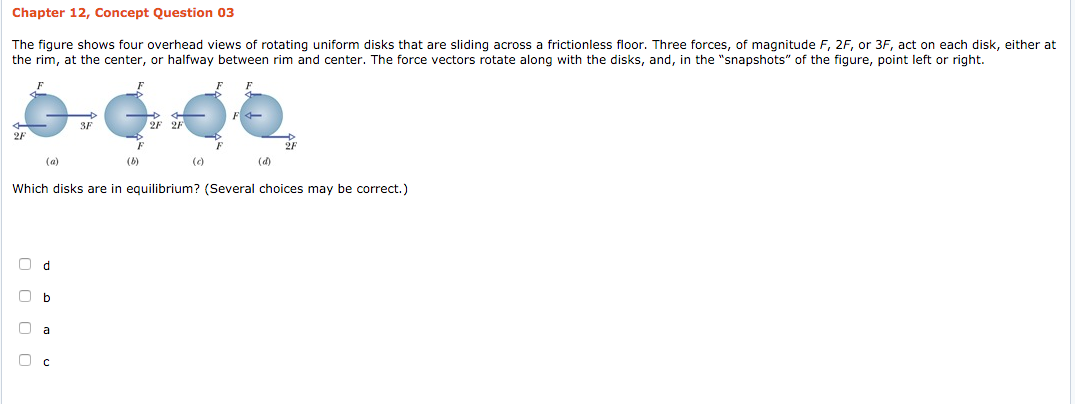Click the 'Which disks are in equilibrium?' question text
Image resolution: width=1075 pixels, height=404 pixels.
[210, 189]
